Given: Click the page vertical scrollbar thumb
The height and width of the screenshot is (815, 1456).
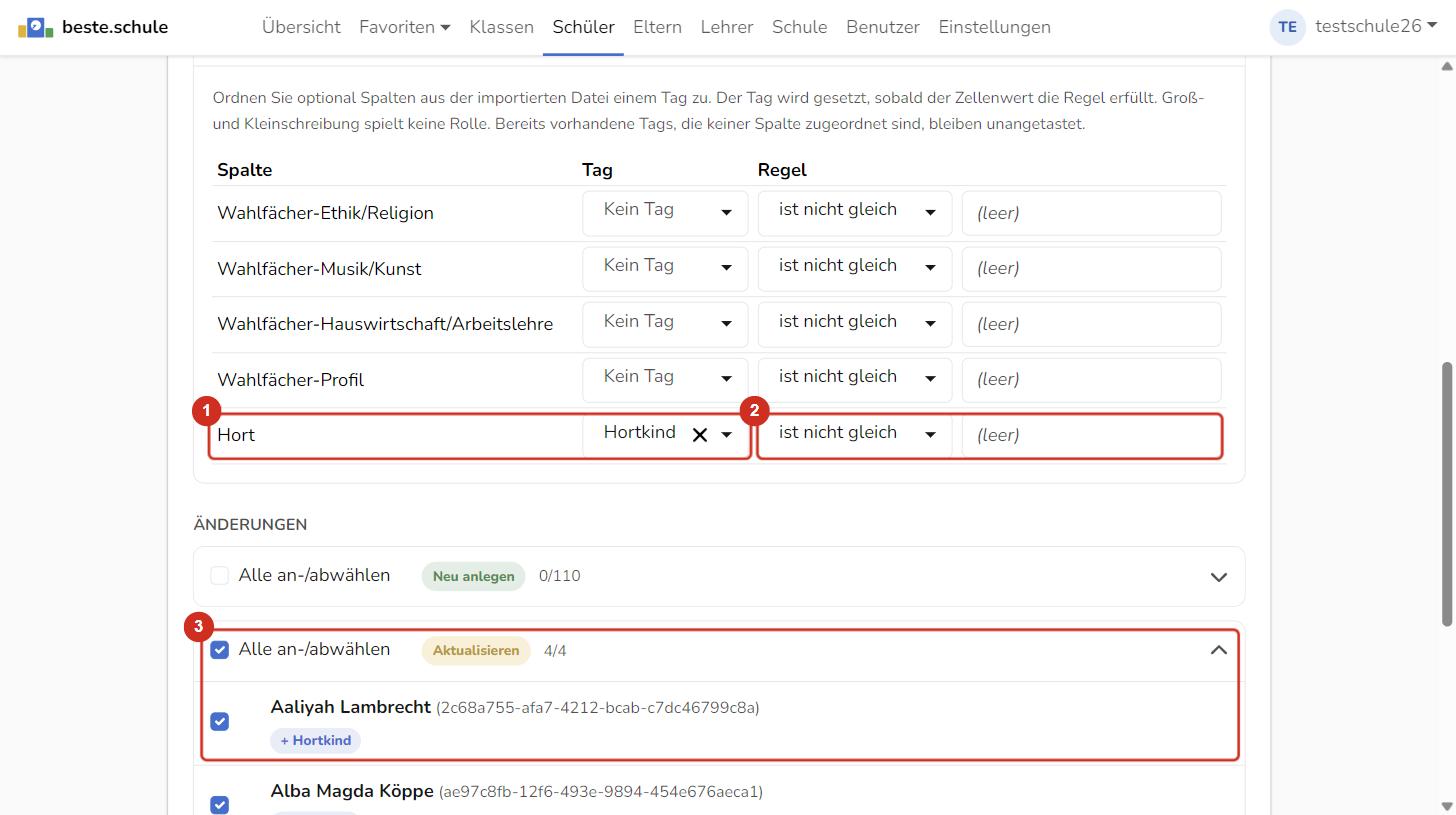Looking at the screenshot, I should 1446,494.
